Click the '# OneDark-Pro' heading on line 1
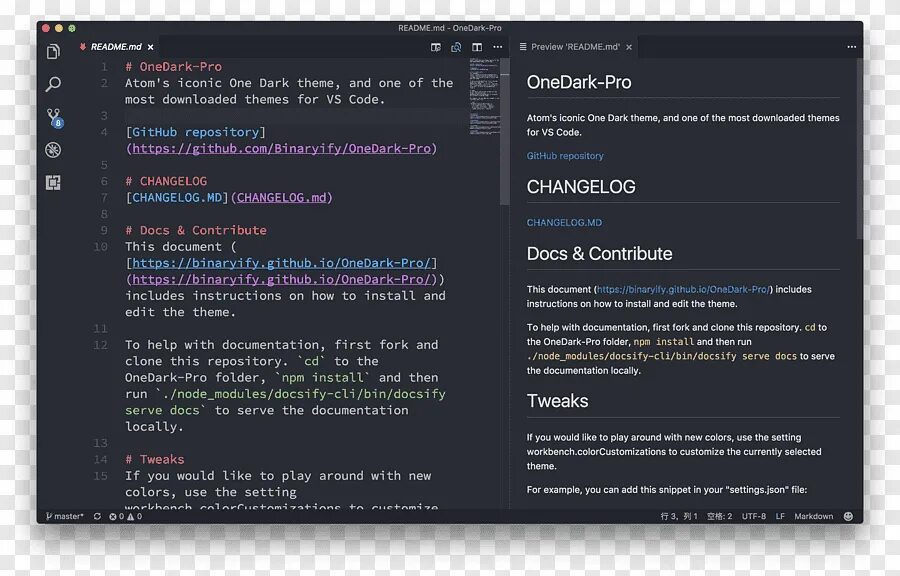The width and height of the screenshot is (900, 576). coord(173,67)
